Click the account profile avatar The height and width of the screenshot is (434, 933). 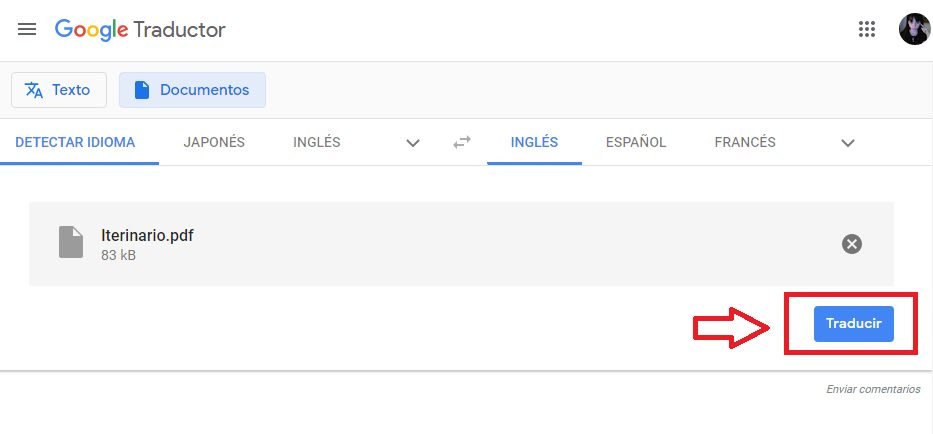[914, 29]
